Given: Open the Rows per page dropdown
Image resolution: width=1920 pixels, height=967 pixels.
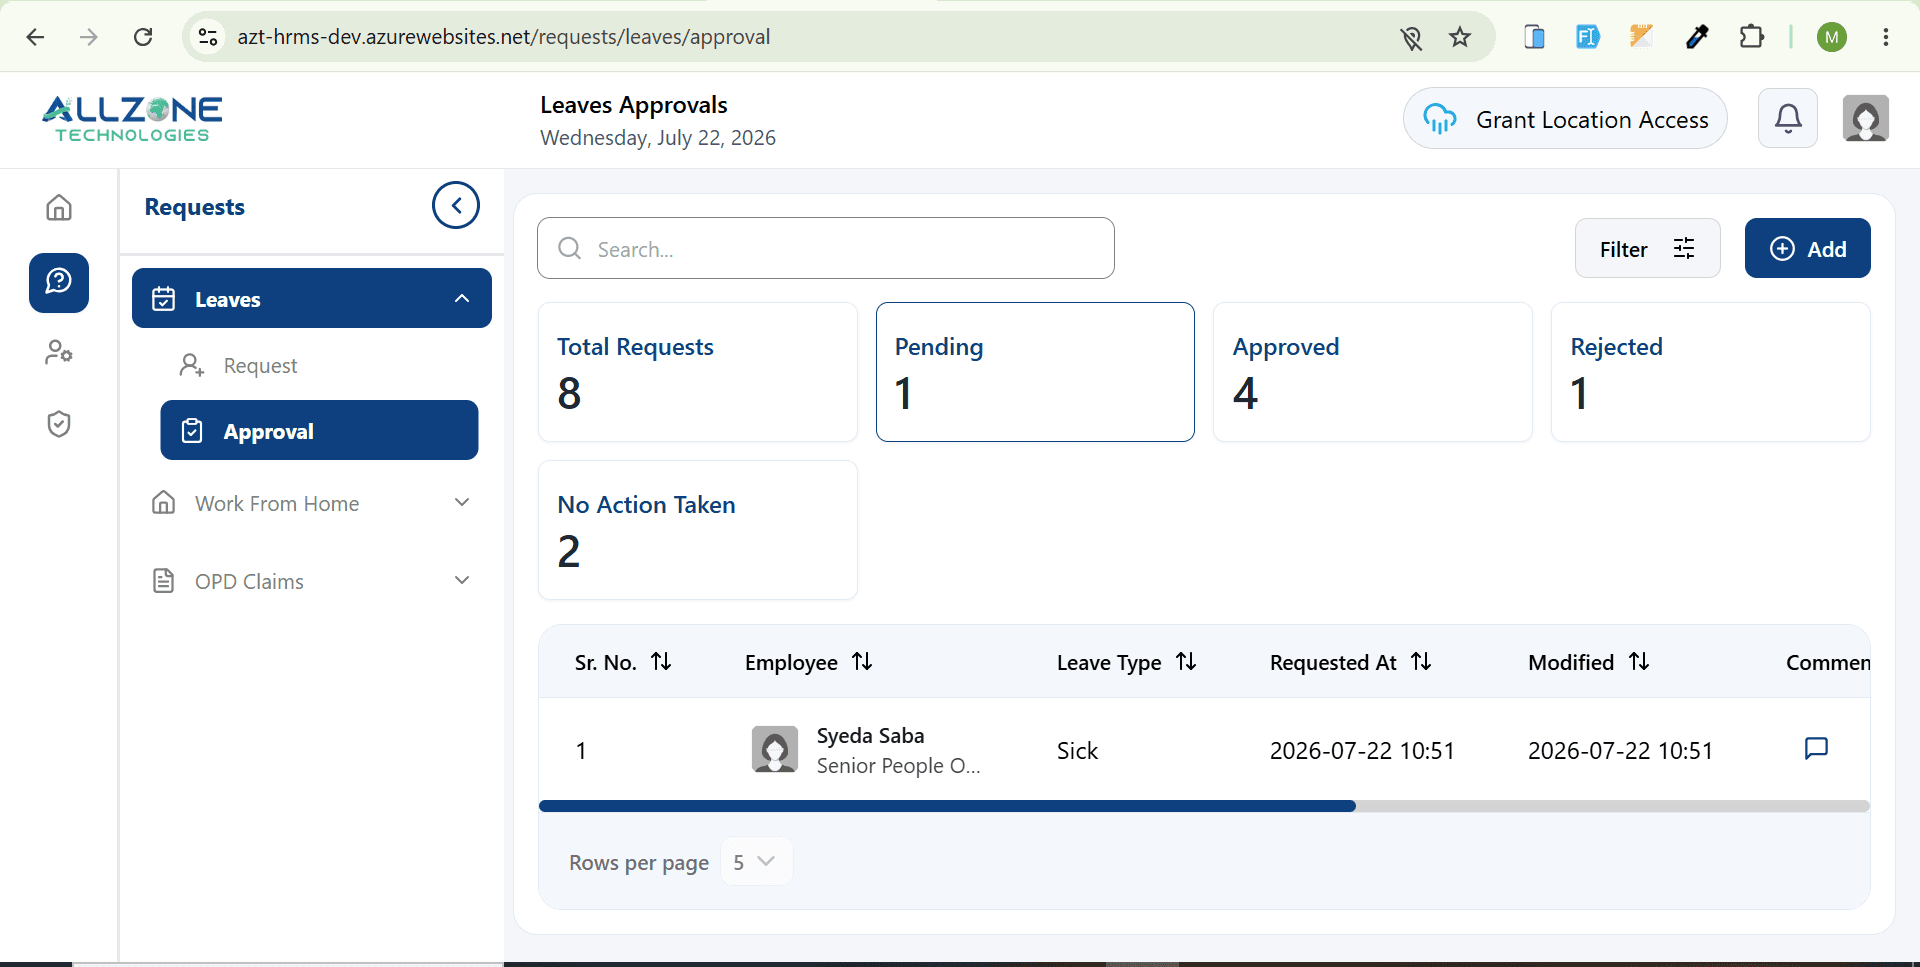Looking at the screenshot, I should (756, 862).
